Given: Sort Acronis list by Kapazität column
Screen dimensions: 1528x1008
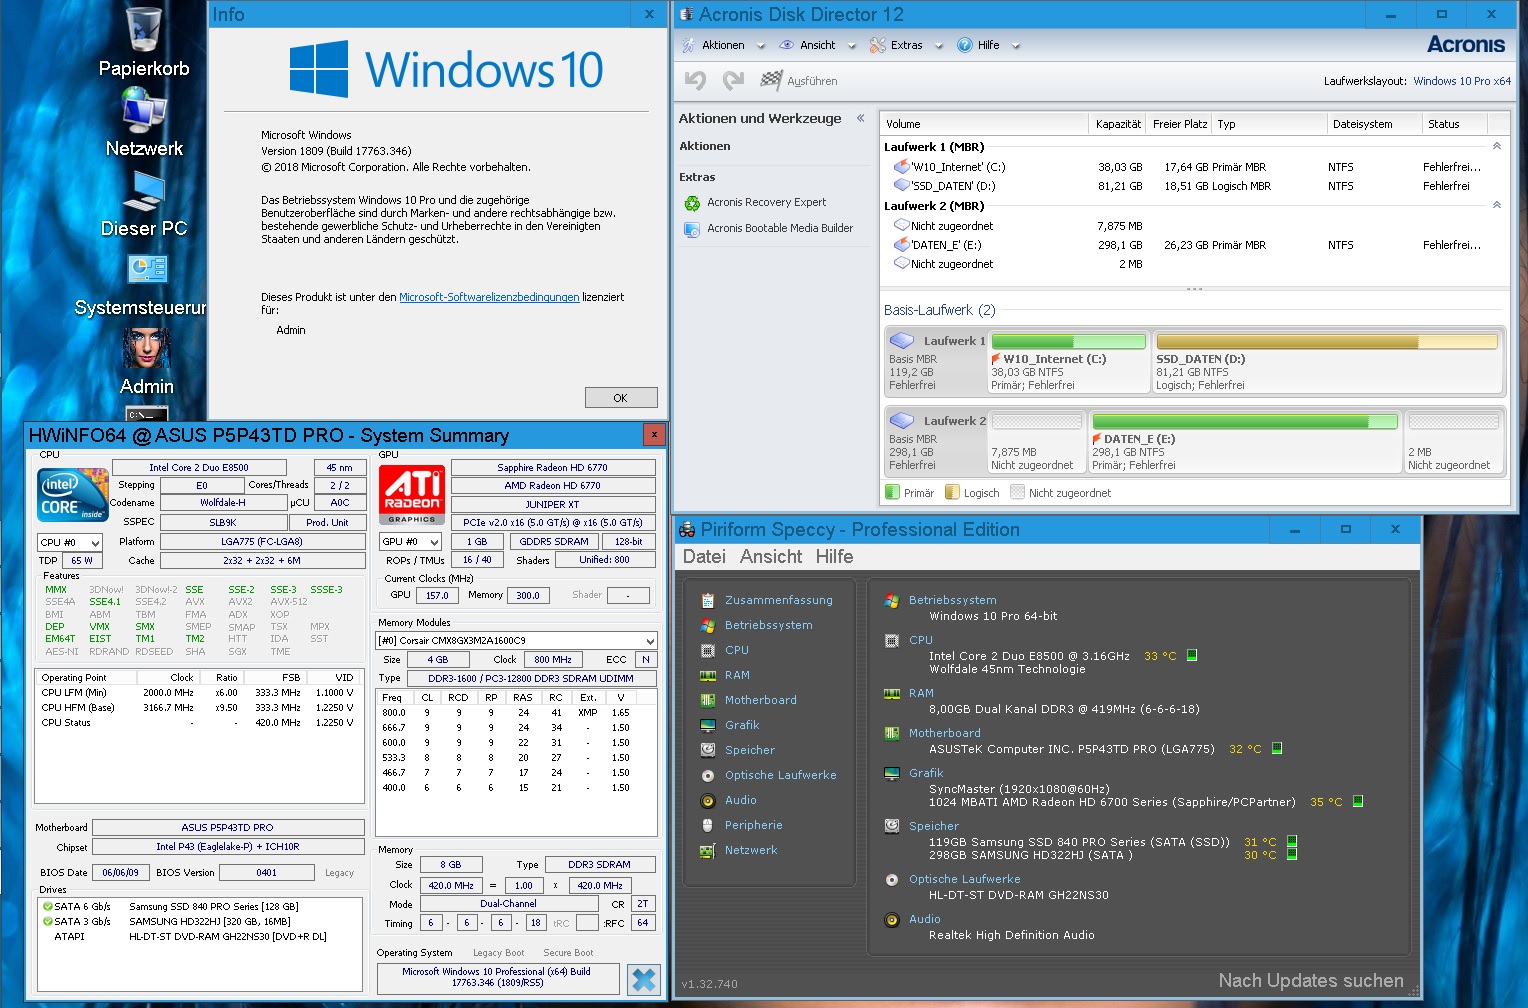Looking at the screenshot, I should click(x=1117, y=124).
